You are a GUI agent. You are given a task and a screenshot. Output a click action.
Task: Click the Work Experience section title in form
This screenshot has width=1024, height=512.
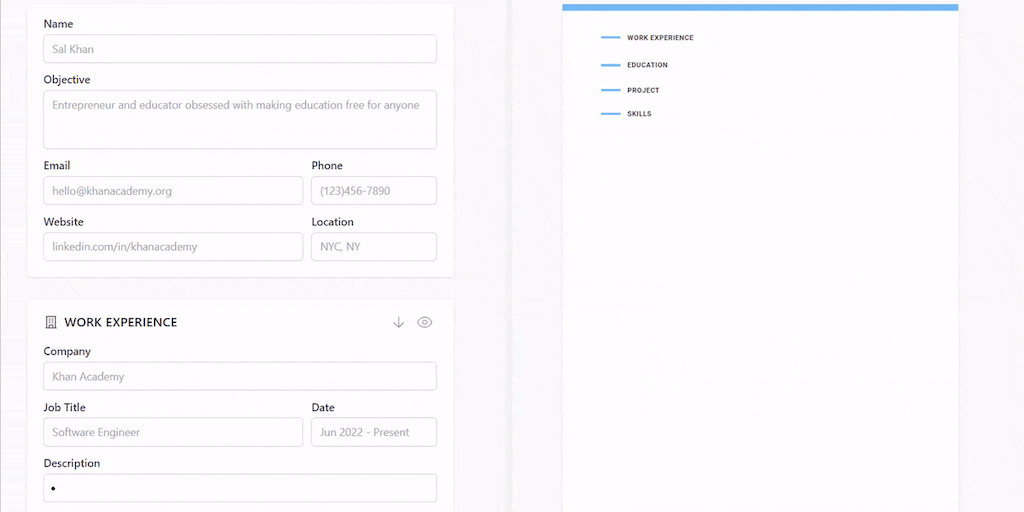[120, 322]
